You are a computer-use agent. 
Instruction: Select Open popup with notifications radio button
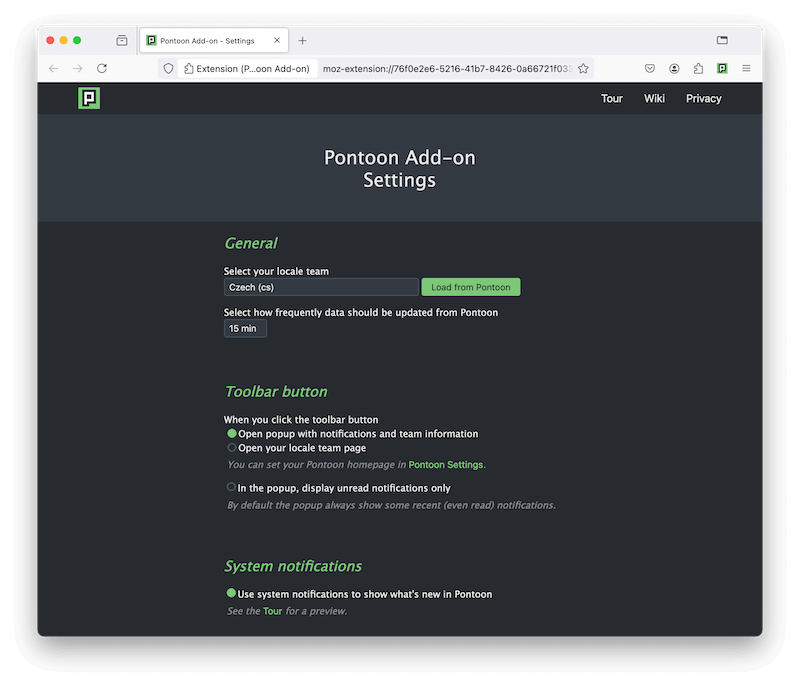[x=232, y=434]
